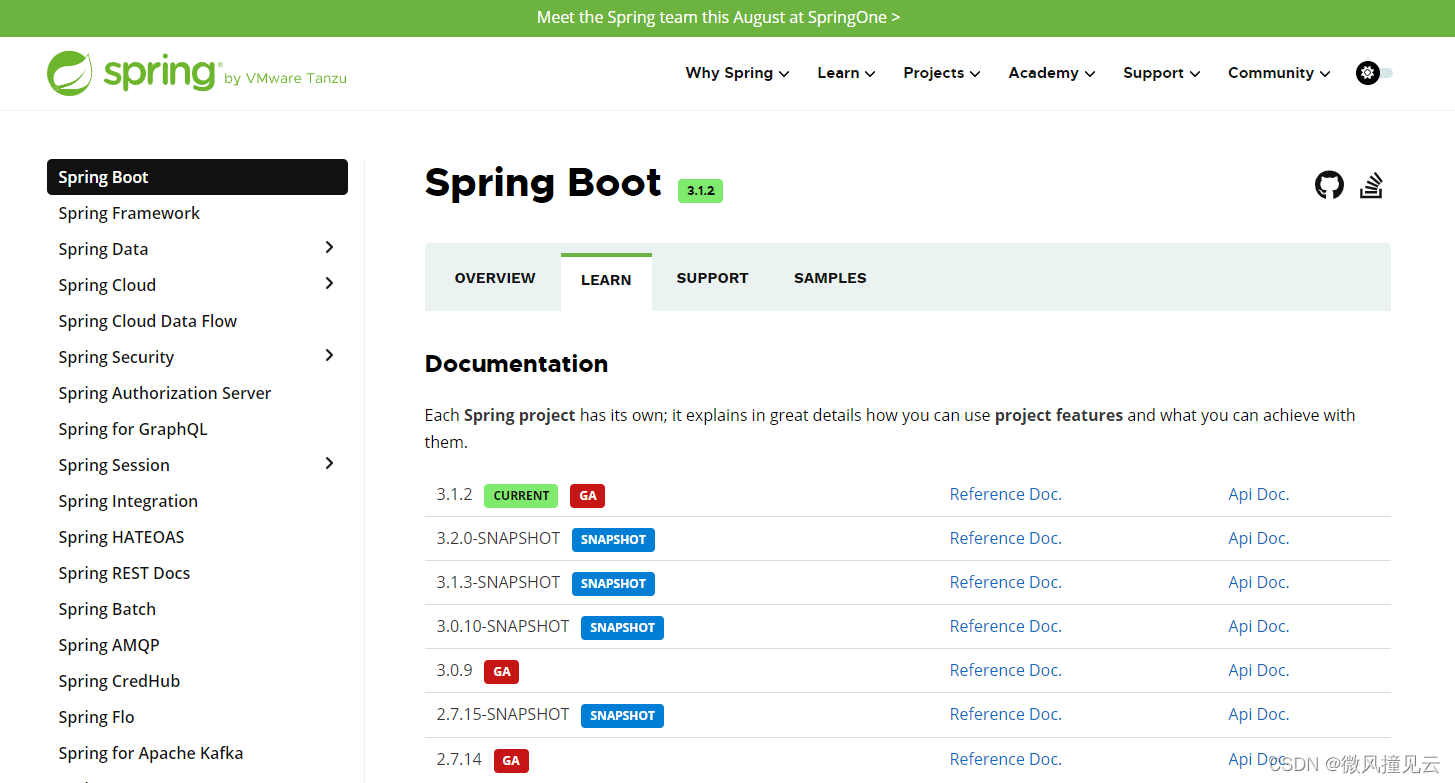This screenshot has height=783, width=1455.
Task: Open Spring Cloud project link
Action: (x=107, y=285)
